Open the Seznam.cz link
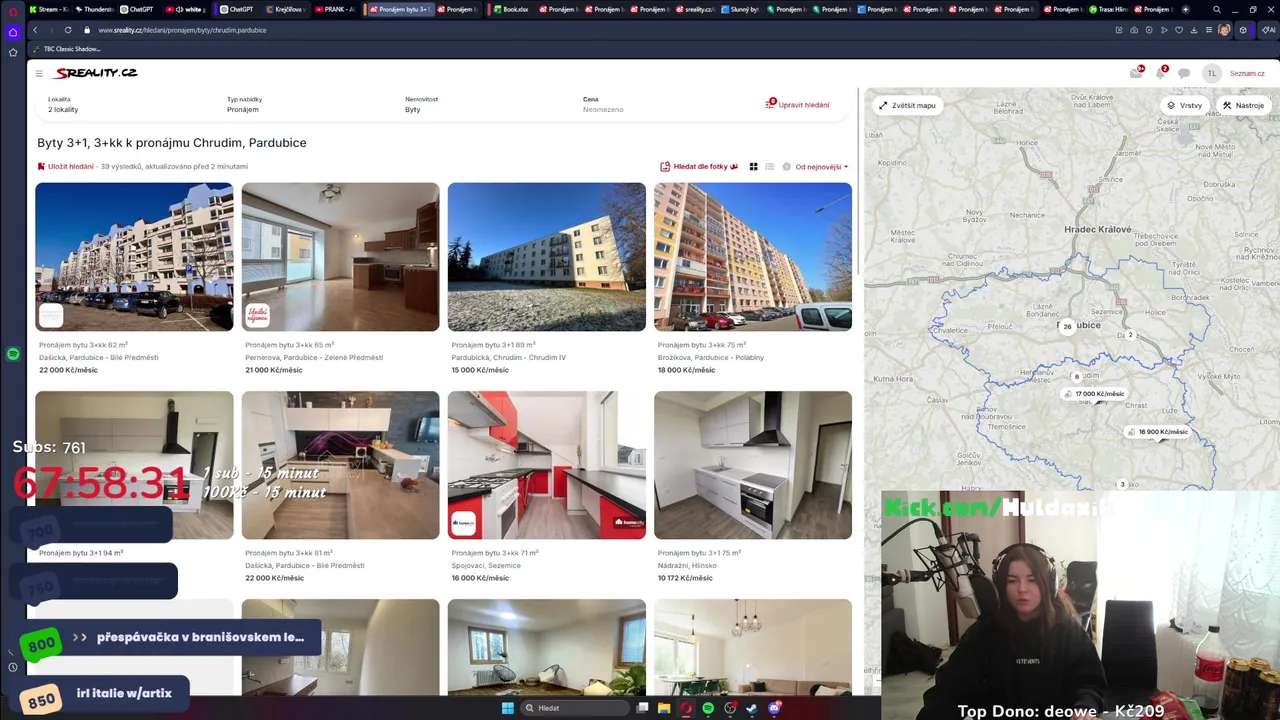1280x720 pixels. pyautogui.click(x=1247, y=73)
